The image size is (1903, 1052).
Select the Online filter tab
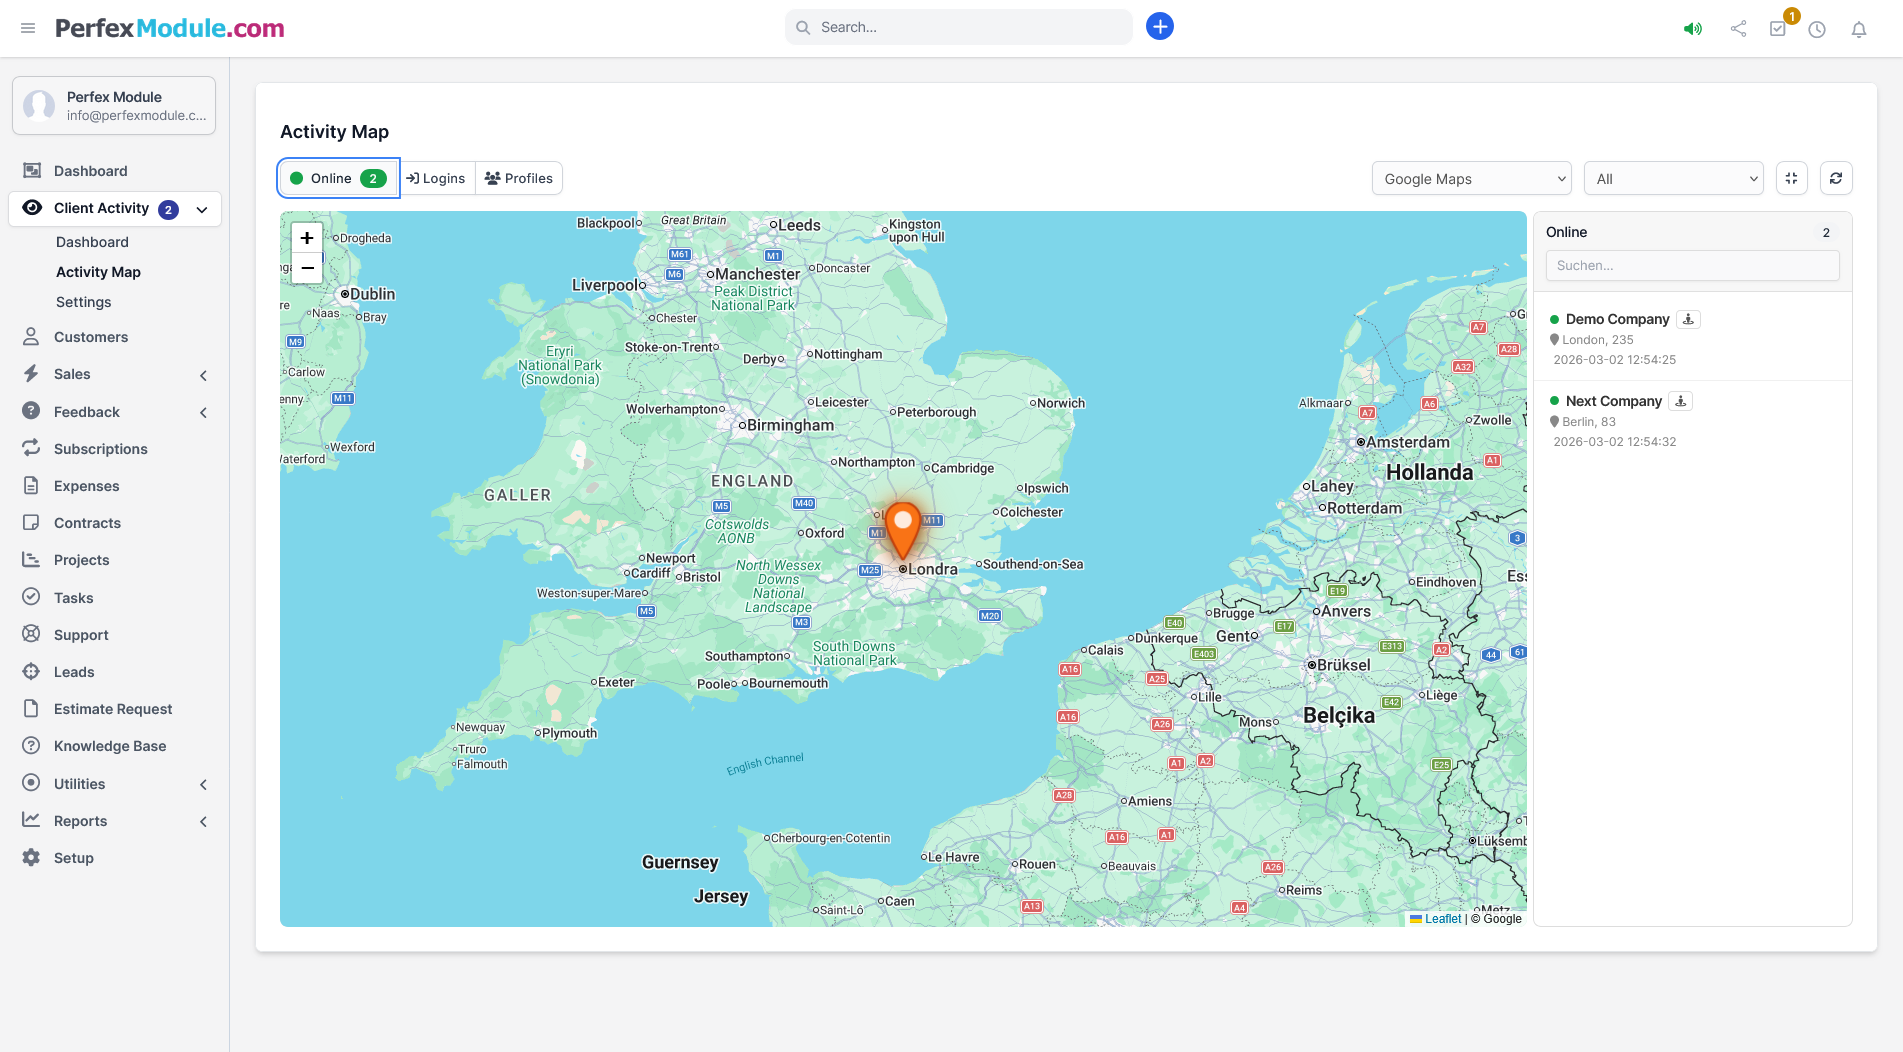(x=339, y=178)
